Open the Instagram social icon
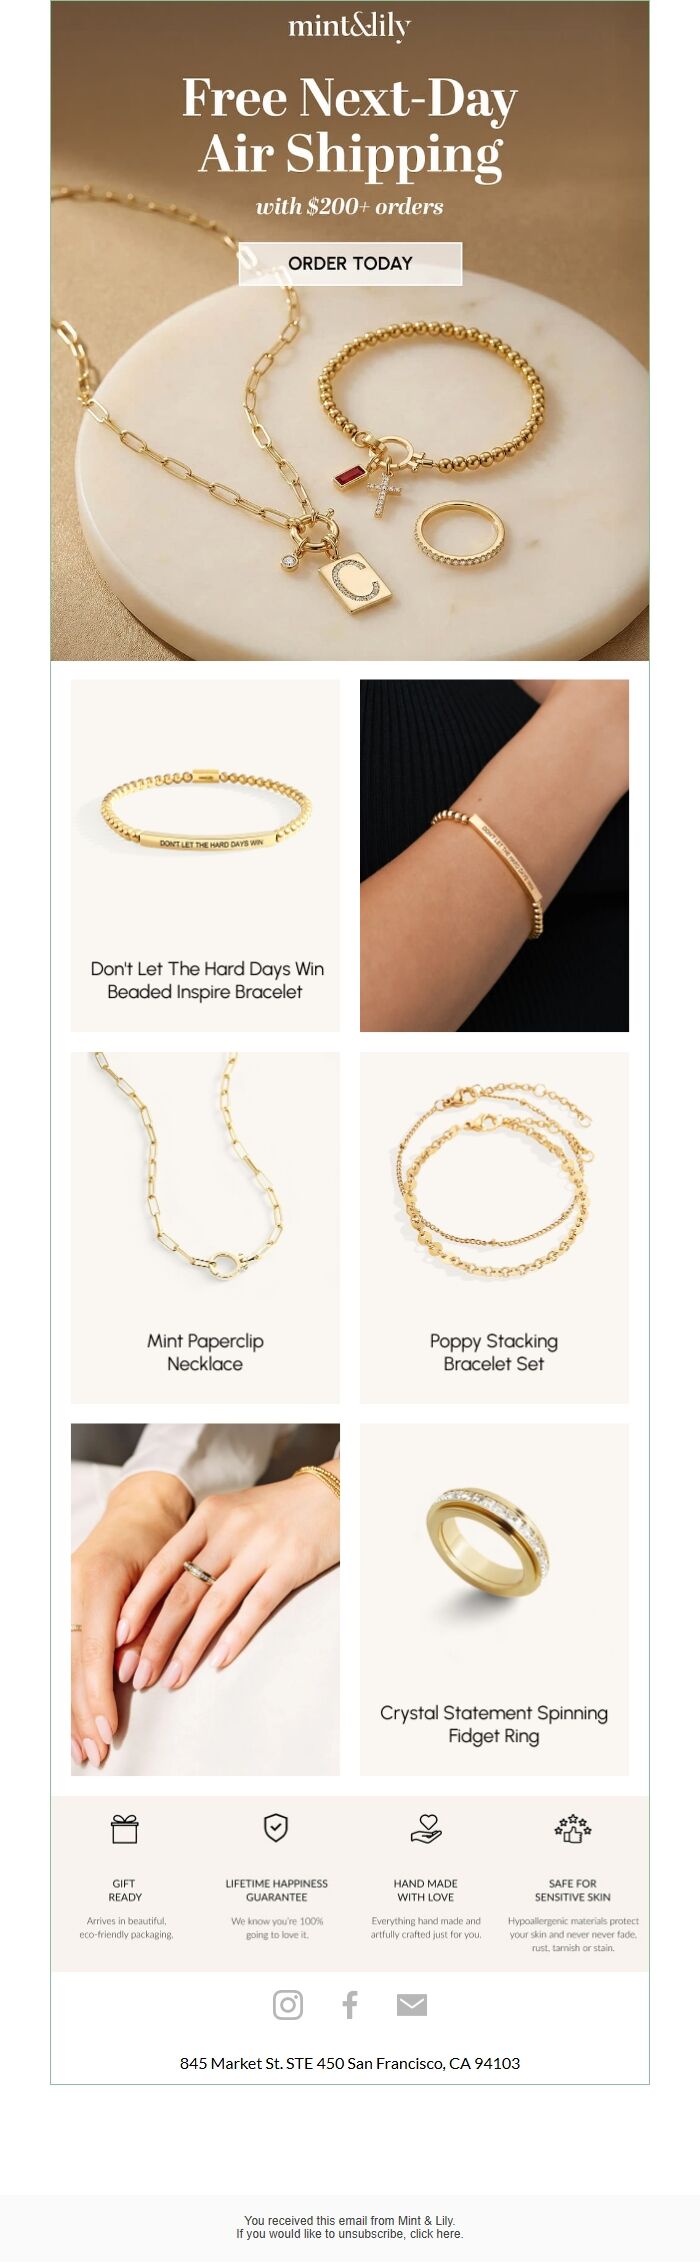The height and width of the screenshot is (2263, 700). pyautogui.click(x=288, y=2004)
